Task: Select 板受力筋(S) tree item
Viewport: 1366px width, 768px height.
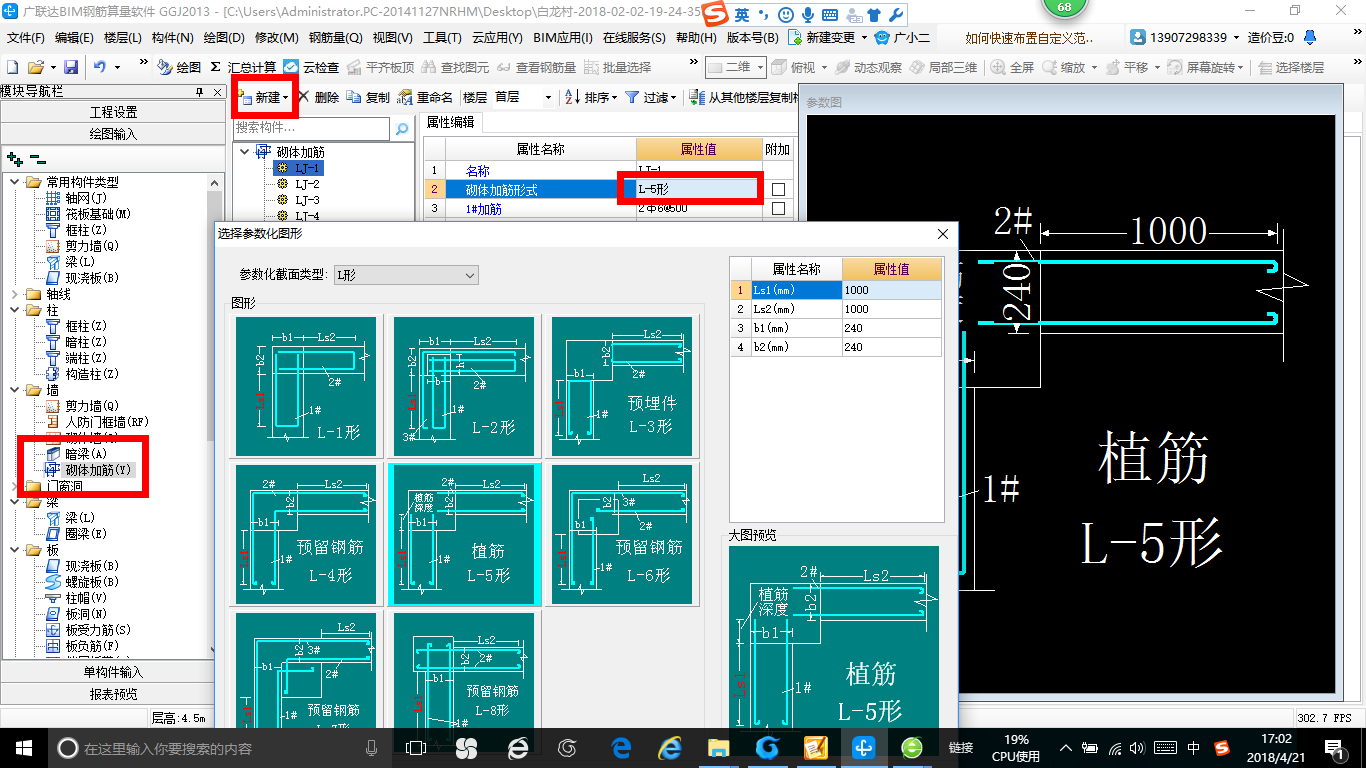Action: [x=88, y=630]
